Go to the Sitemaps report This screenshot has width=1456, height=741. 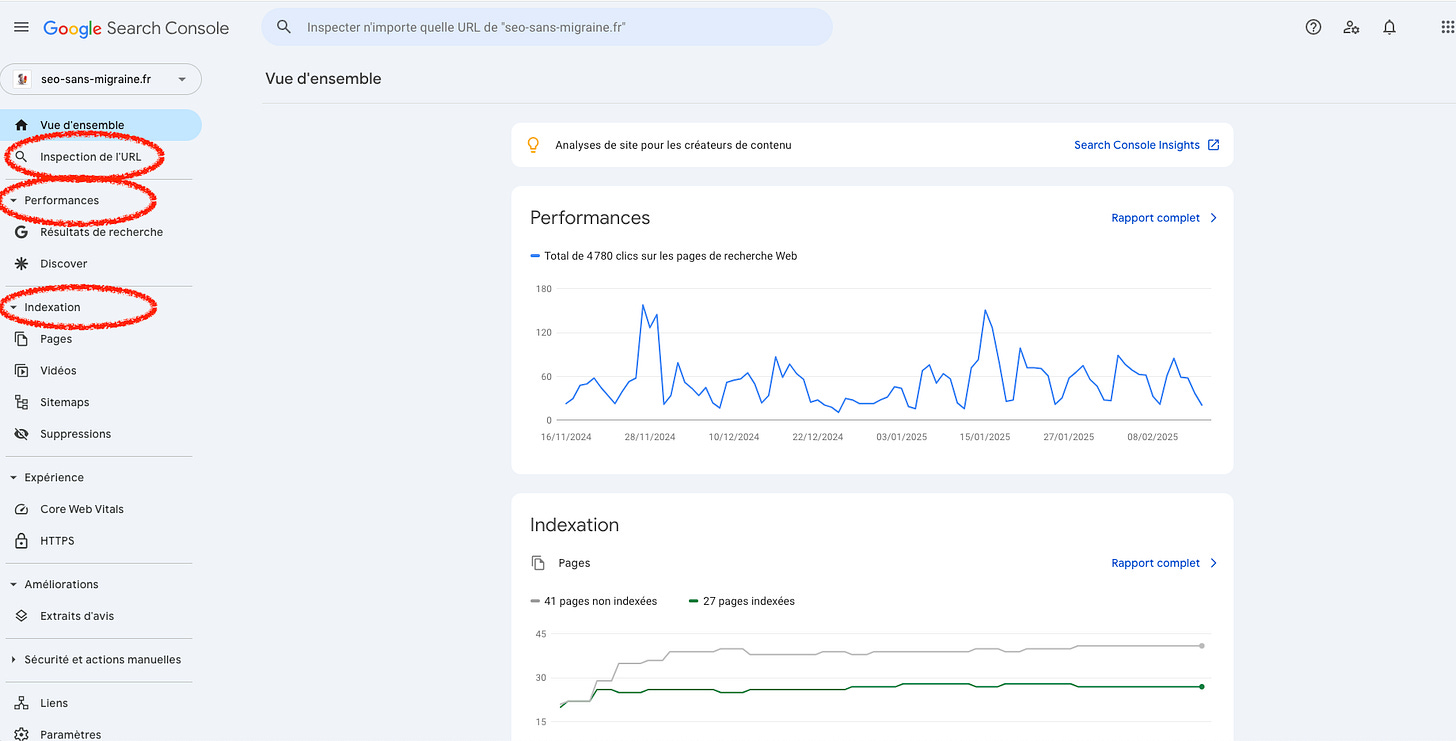64,402
